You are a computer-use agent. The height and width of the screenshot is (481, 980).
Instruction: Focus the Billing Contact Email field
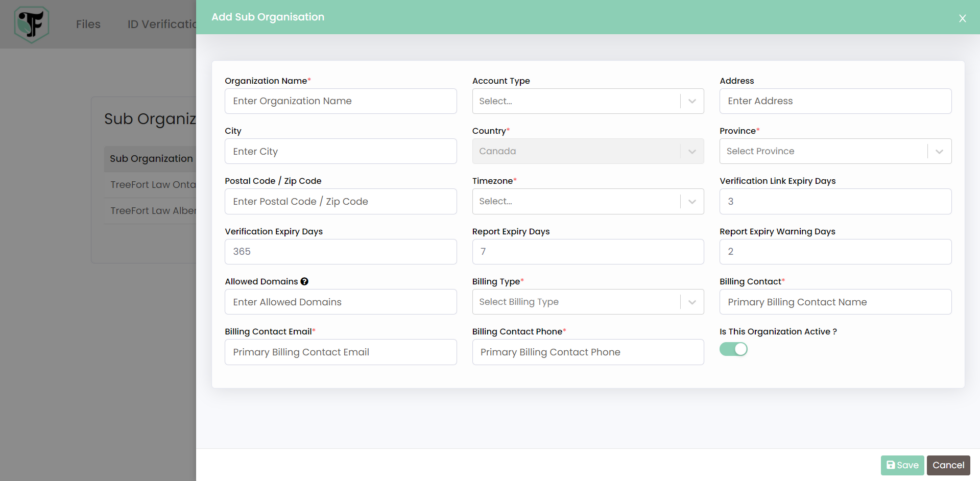click(x=340, y=352)
